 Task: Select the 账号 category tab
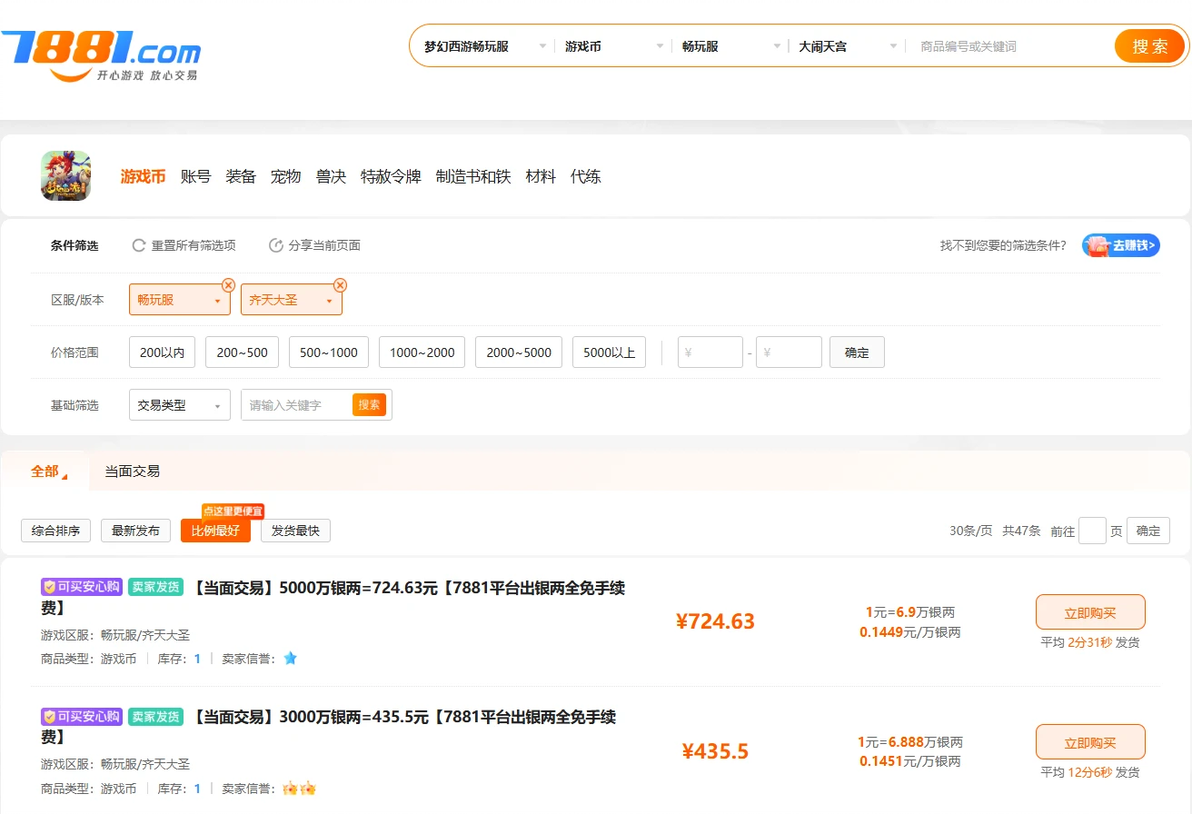click(x=195, y=176)
